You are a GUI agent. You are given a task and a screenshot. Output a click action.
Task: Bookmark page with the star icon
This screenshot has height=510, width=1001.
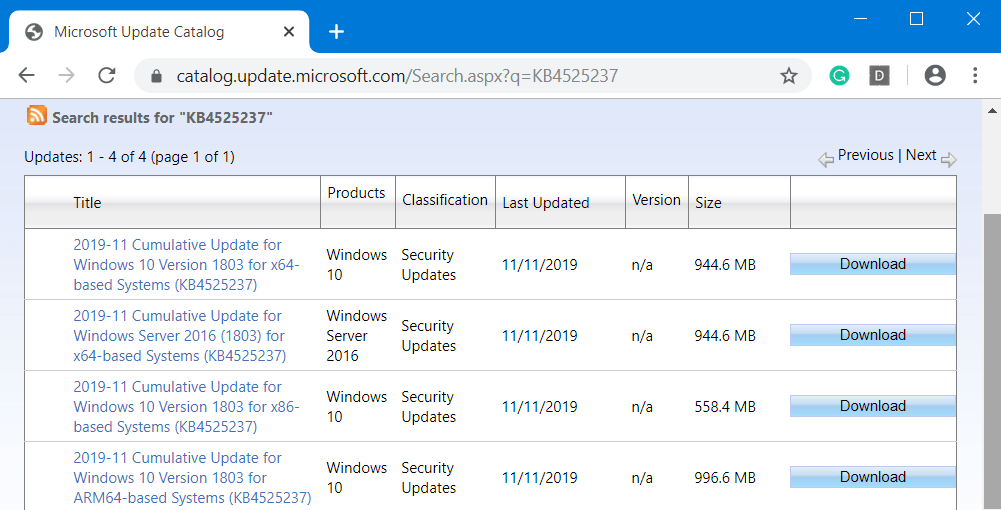789,76
